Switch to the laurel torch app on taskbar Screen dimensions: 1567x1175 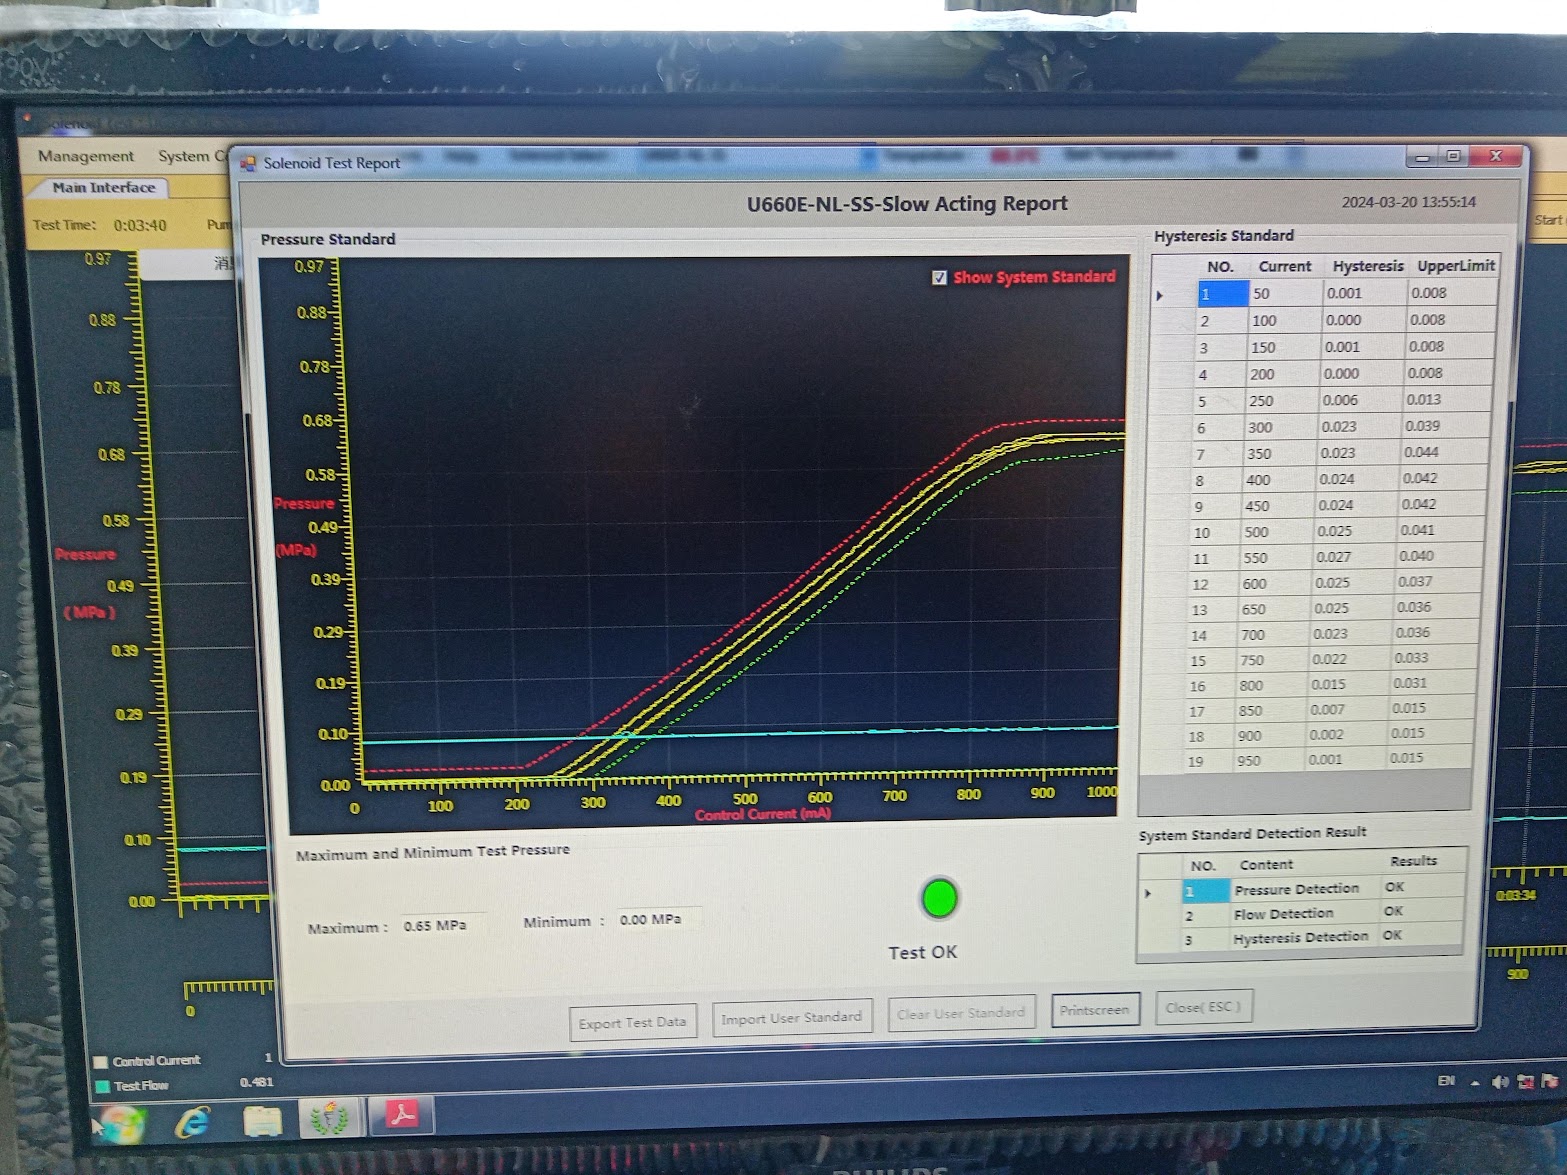[329, 1118]
